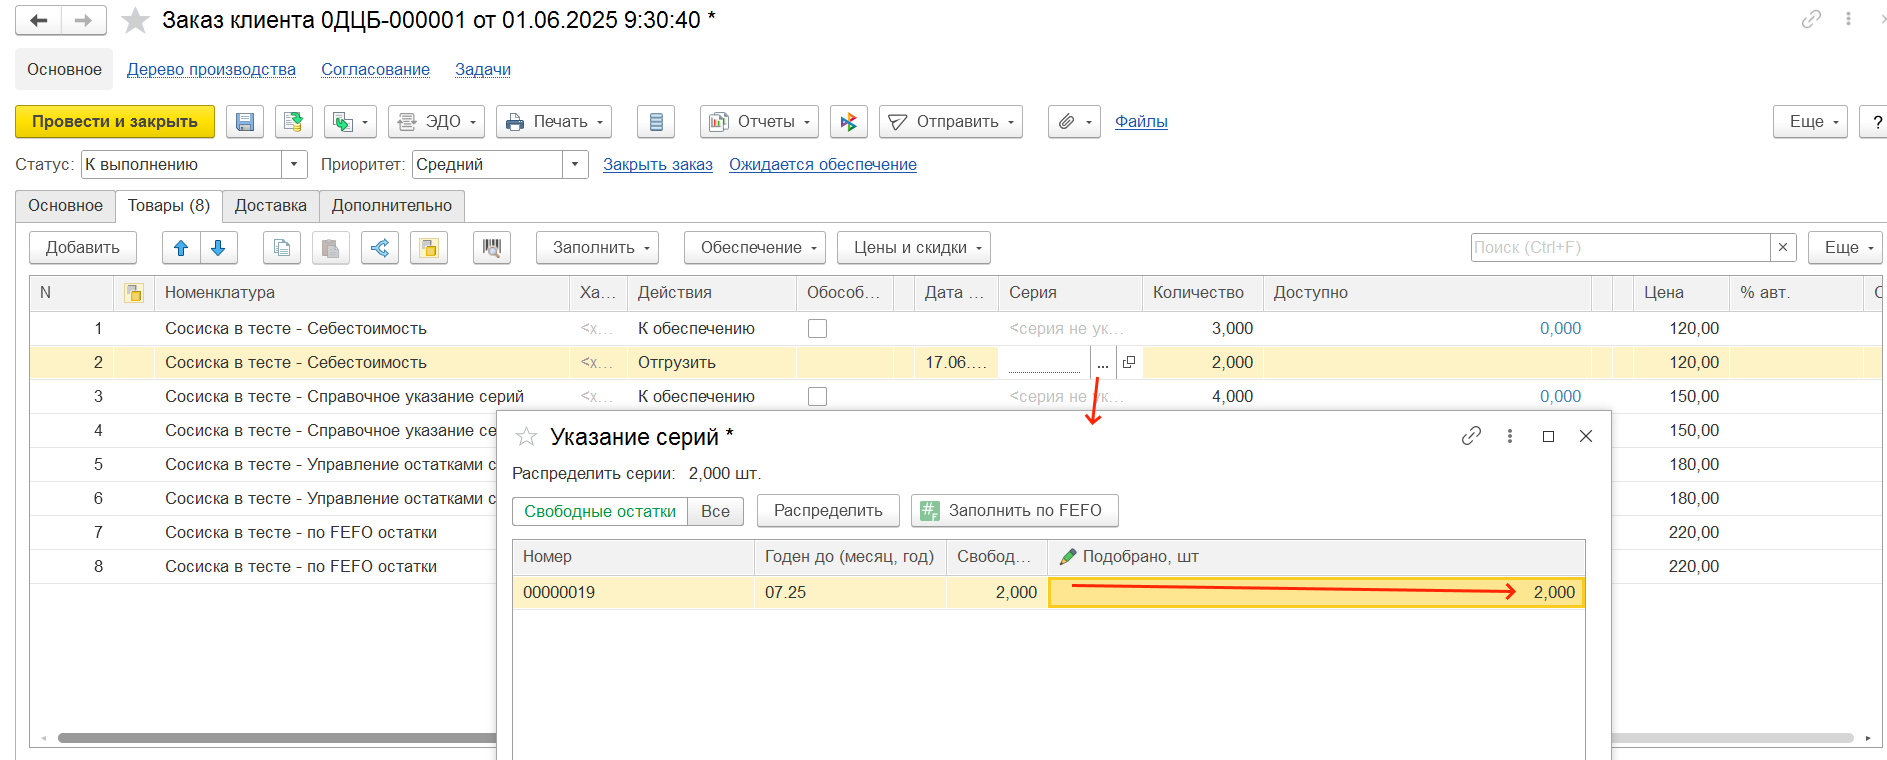
Task: Open the Заполнить dropdown menu
Action: (597, 248)
